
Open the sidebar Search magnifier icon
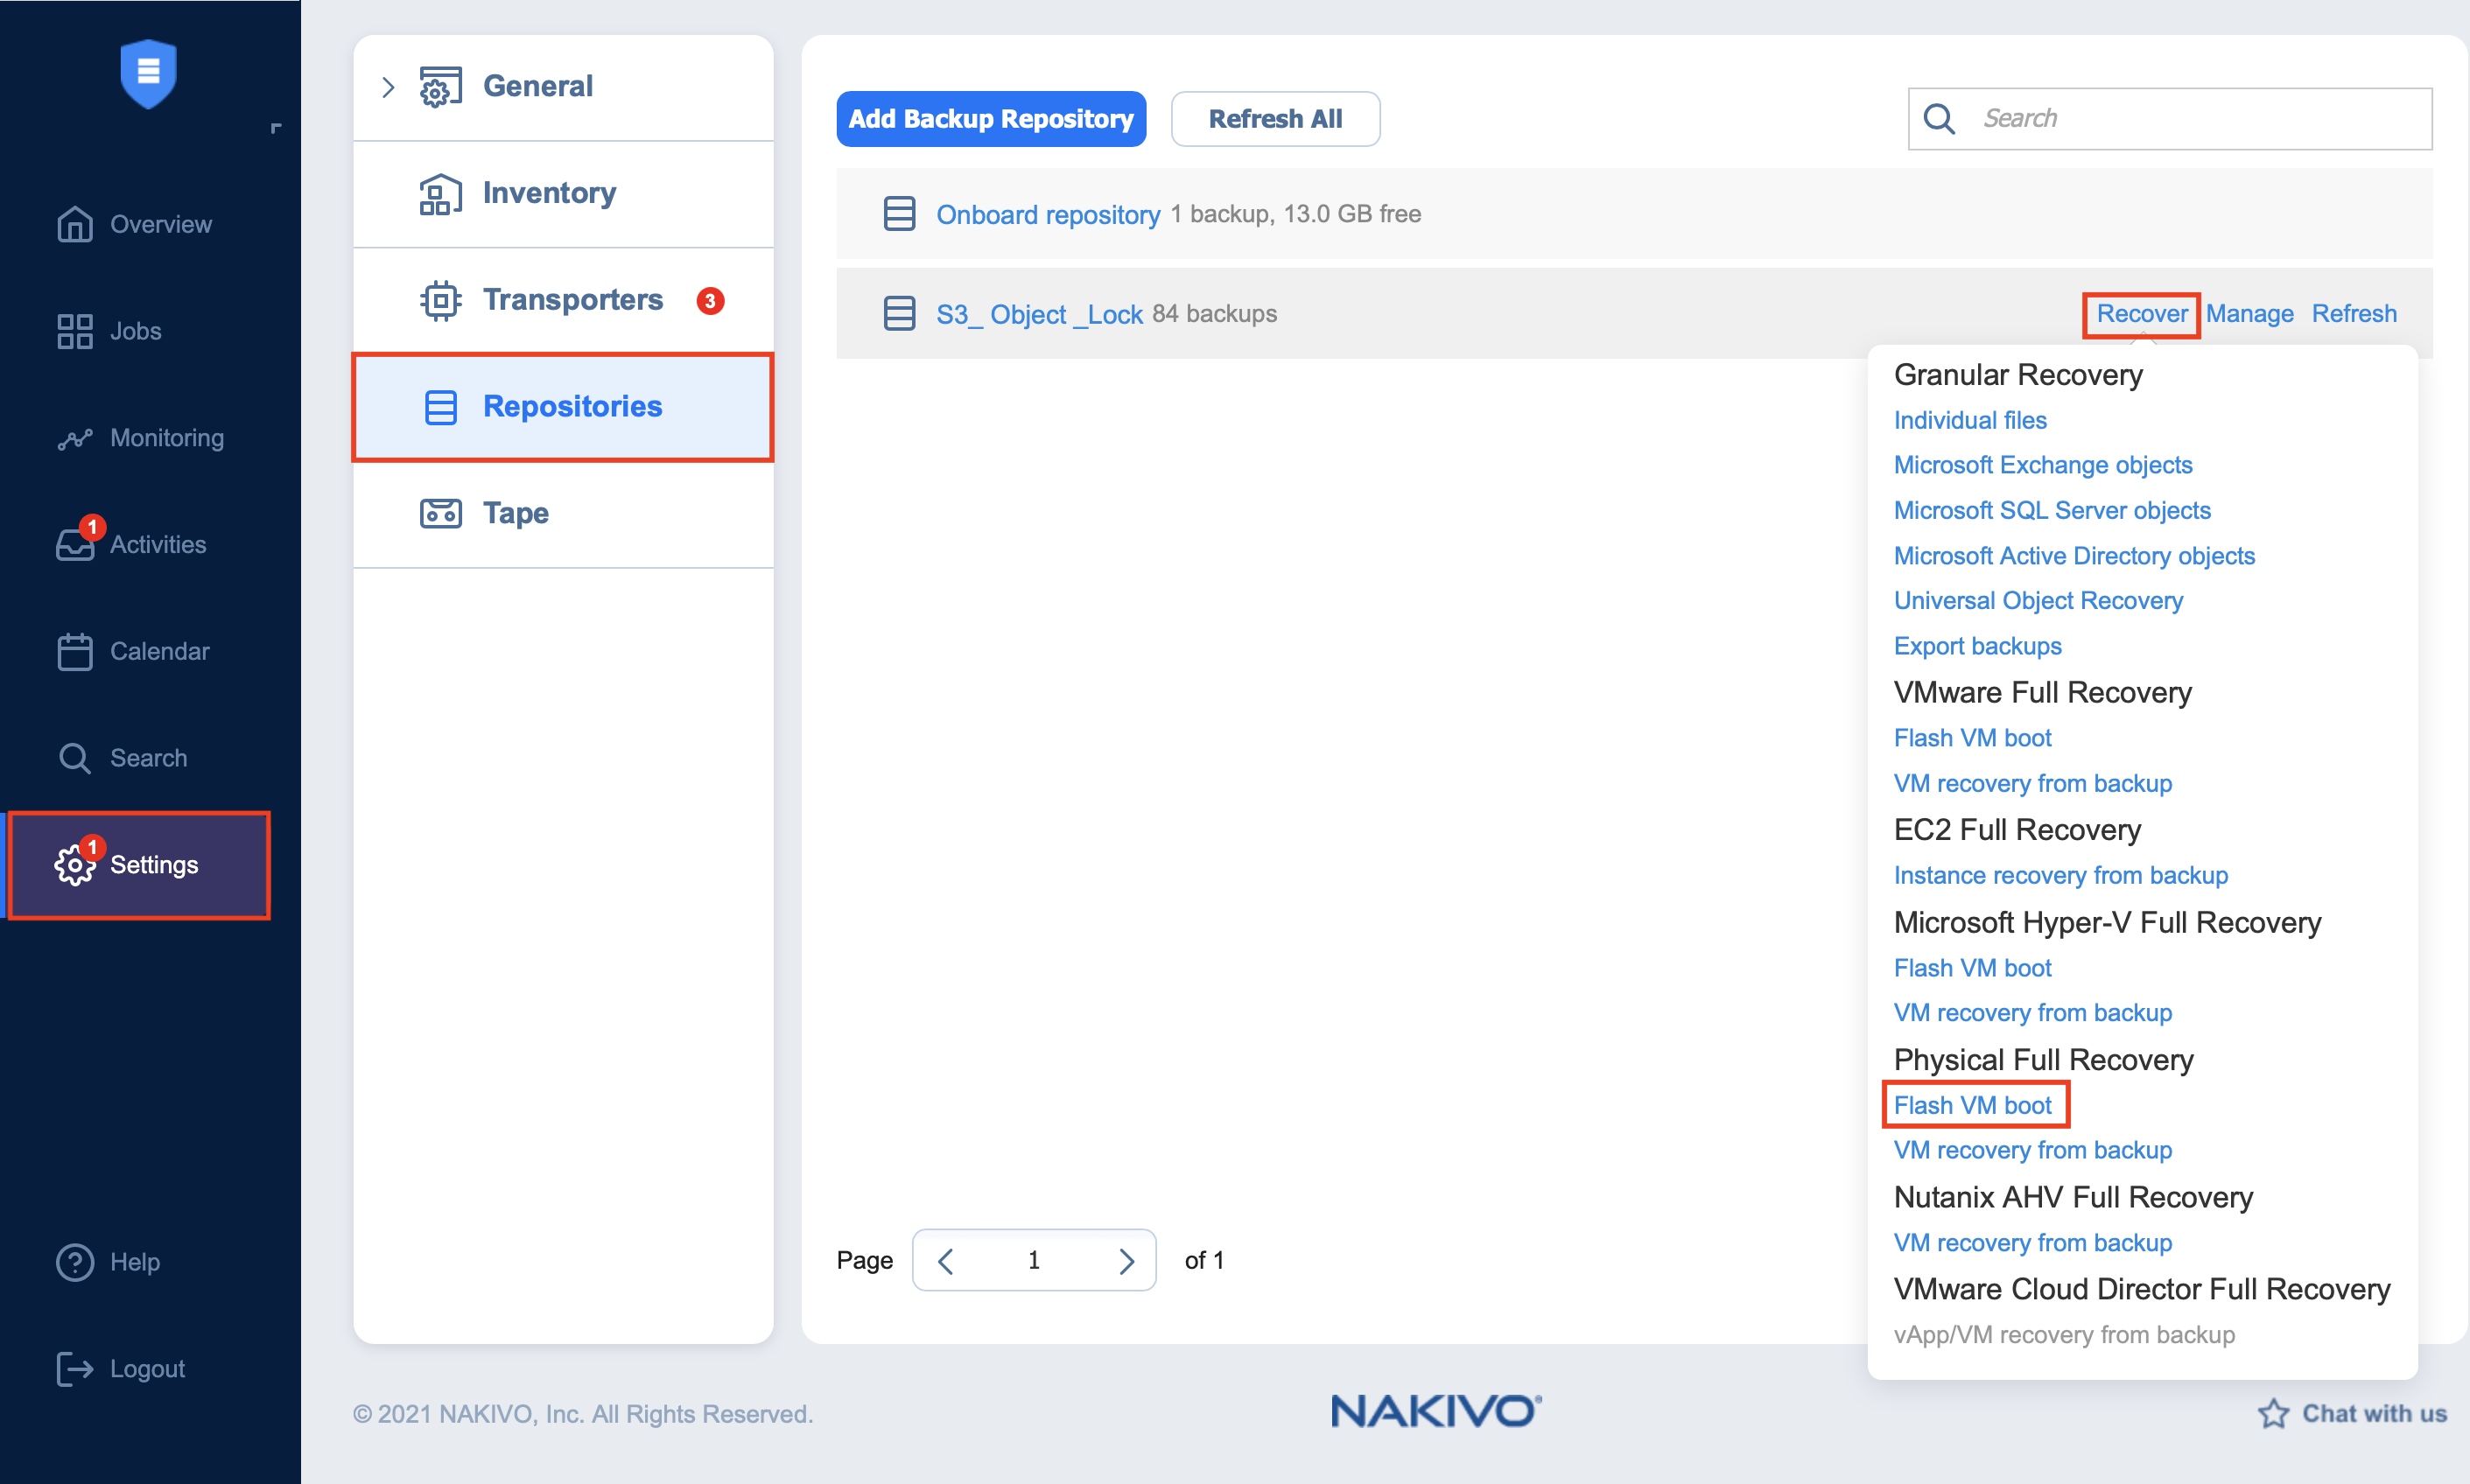point(75,758)
